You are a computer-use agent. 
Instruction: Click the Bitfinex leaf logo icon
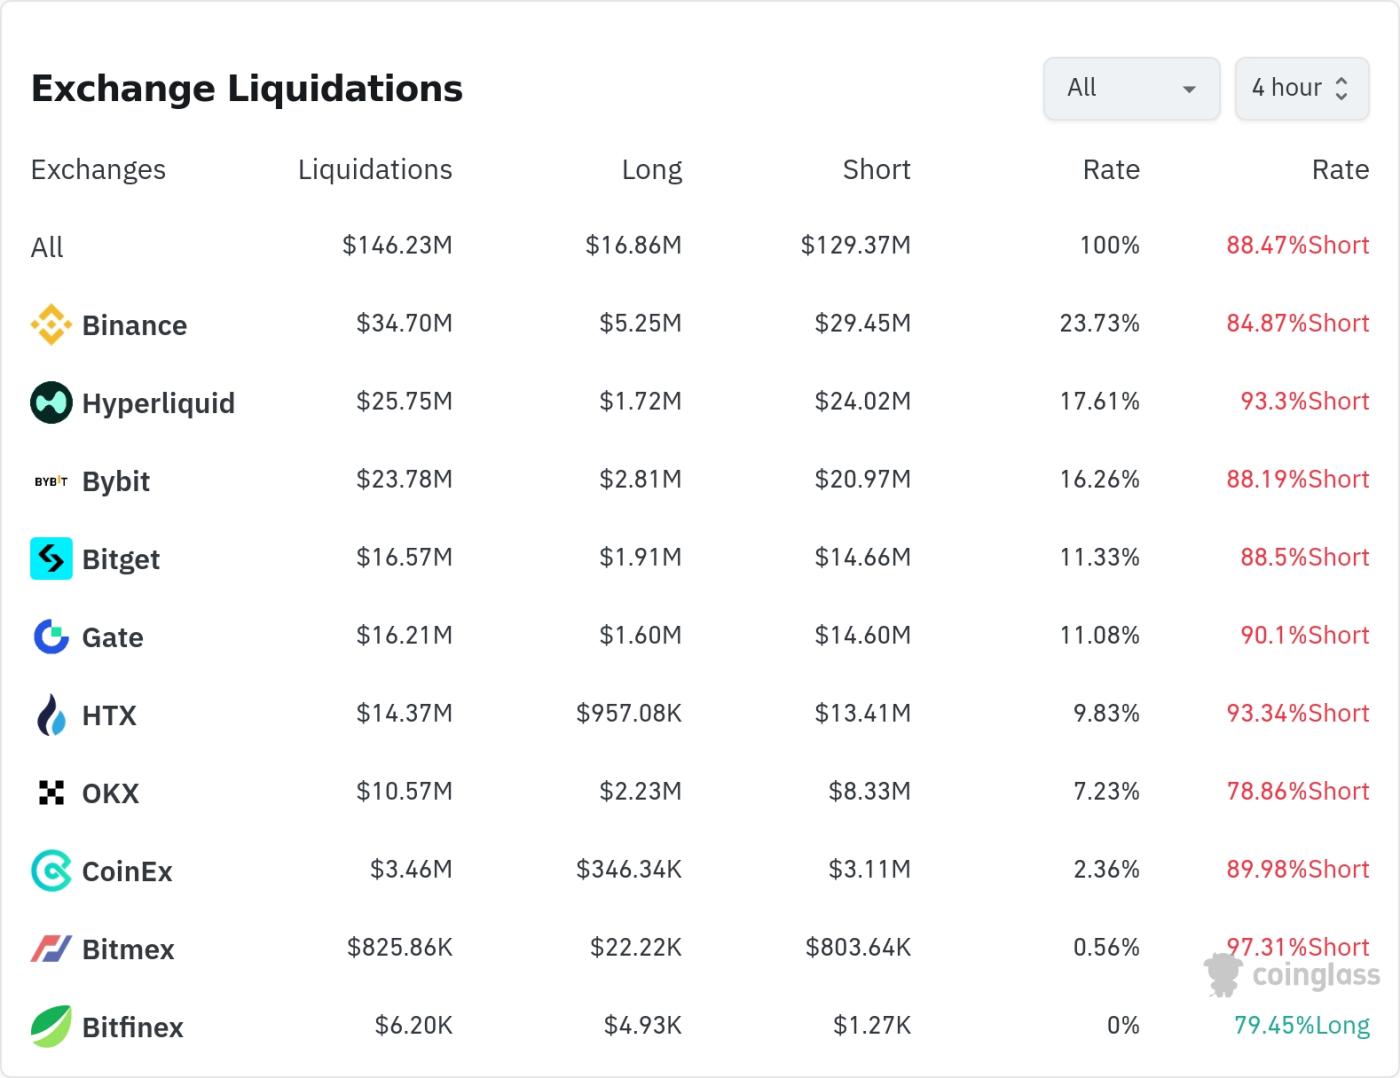click(x=51, y=1027)
